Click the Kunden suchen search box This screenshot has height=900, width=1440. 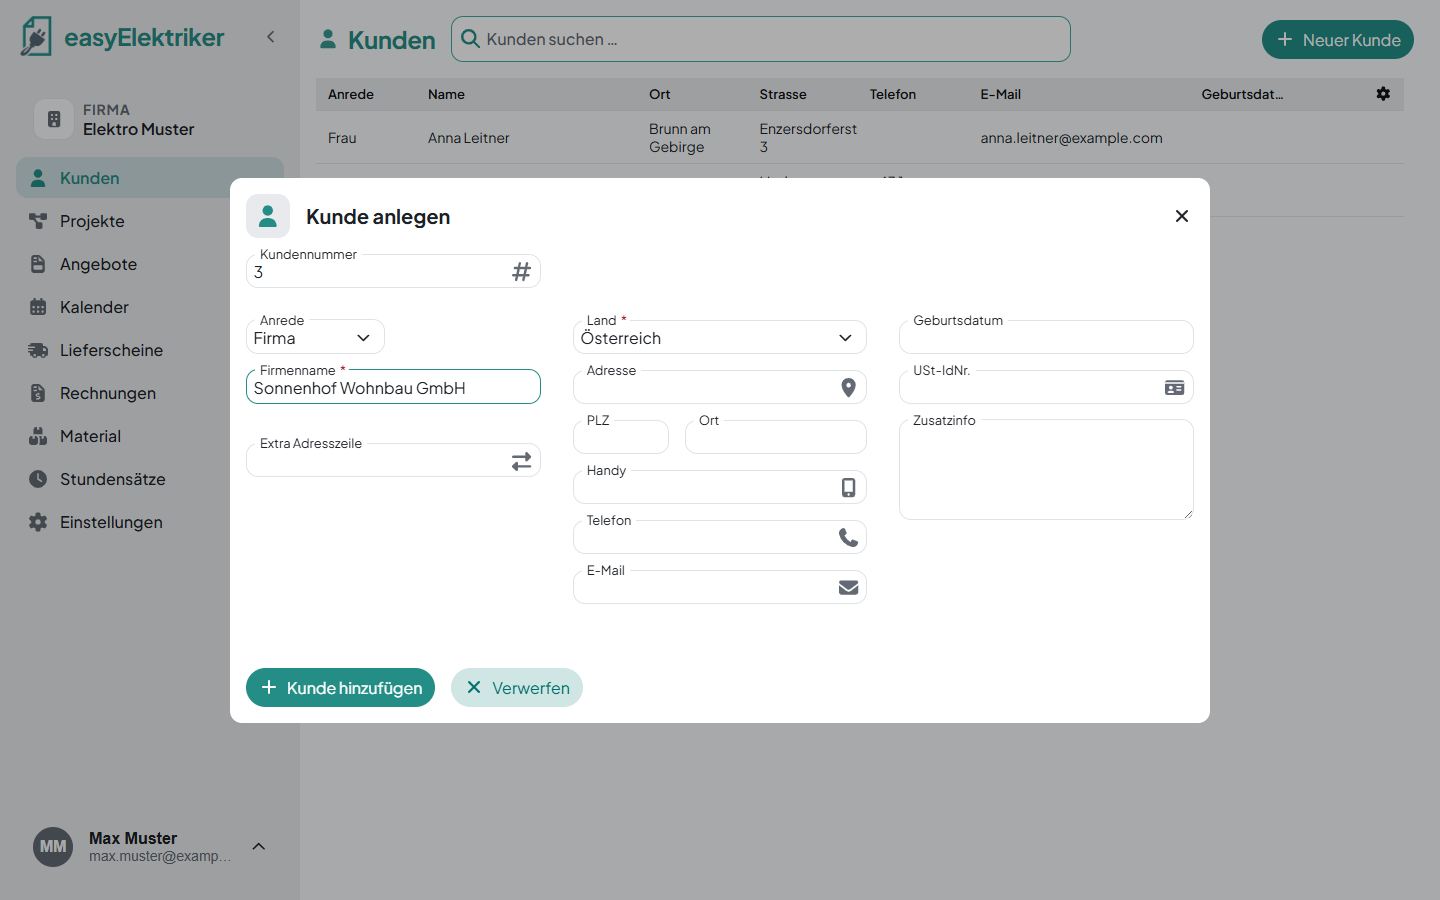[x=761, y=39]
